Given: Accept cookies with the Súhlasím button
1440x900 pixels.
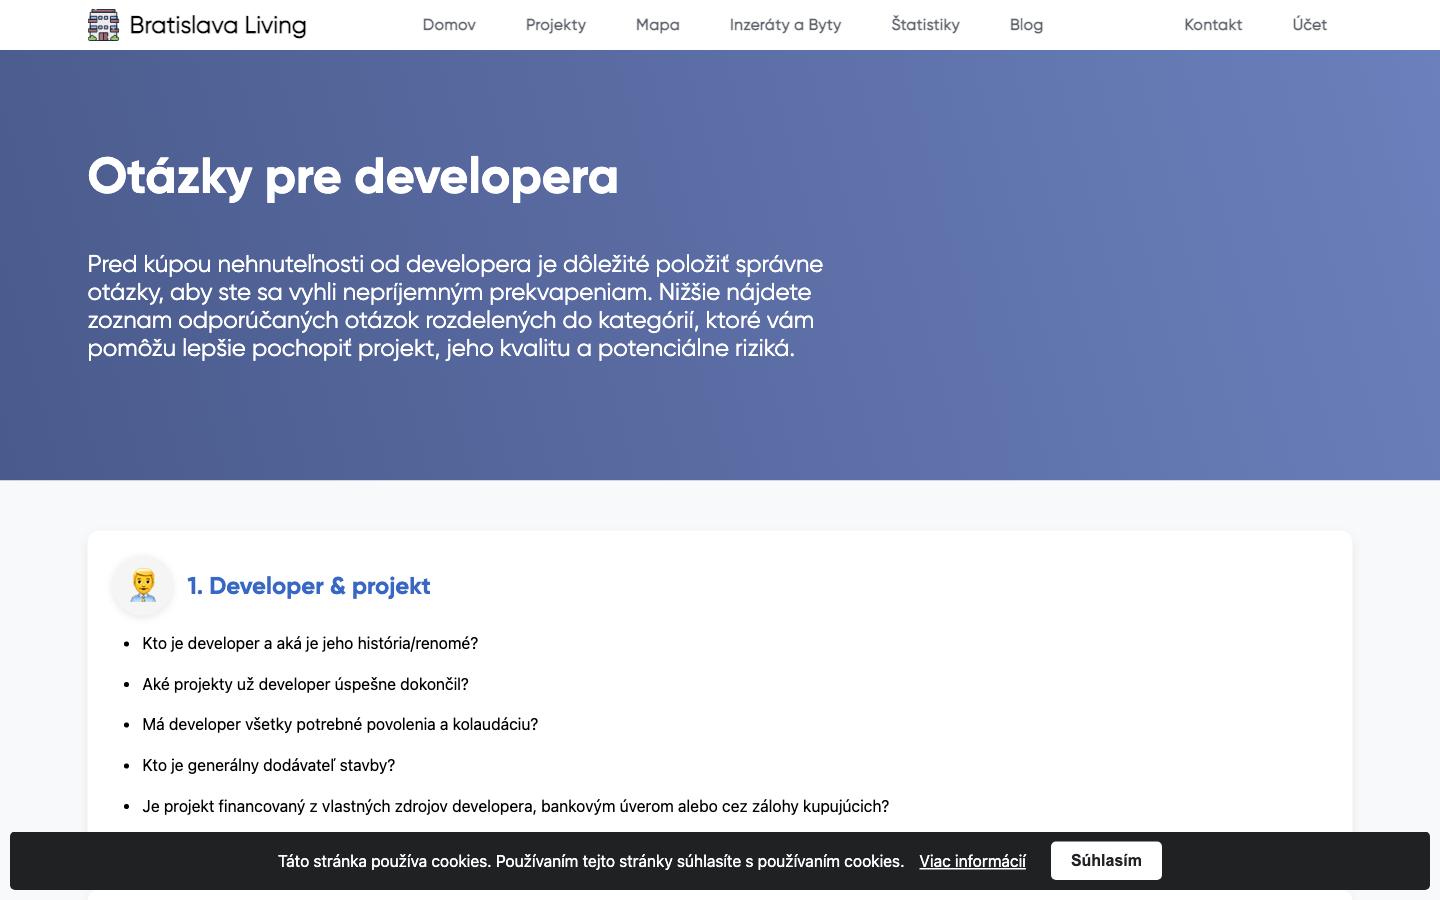Looking at the screenshot, I should click(x=1106, y=860).
